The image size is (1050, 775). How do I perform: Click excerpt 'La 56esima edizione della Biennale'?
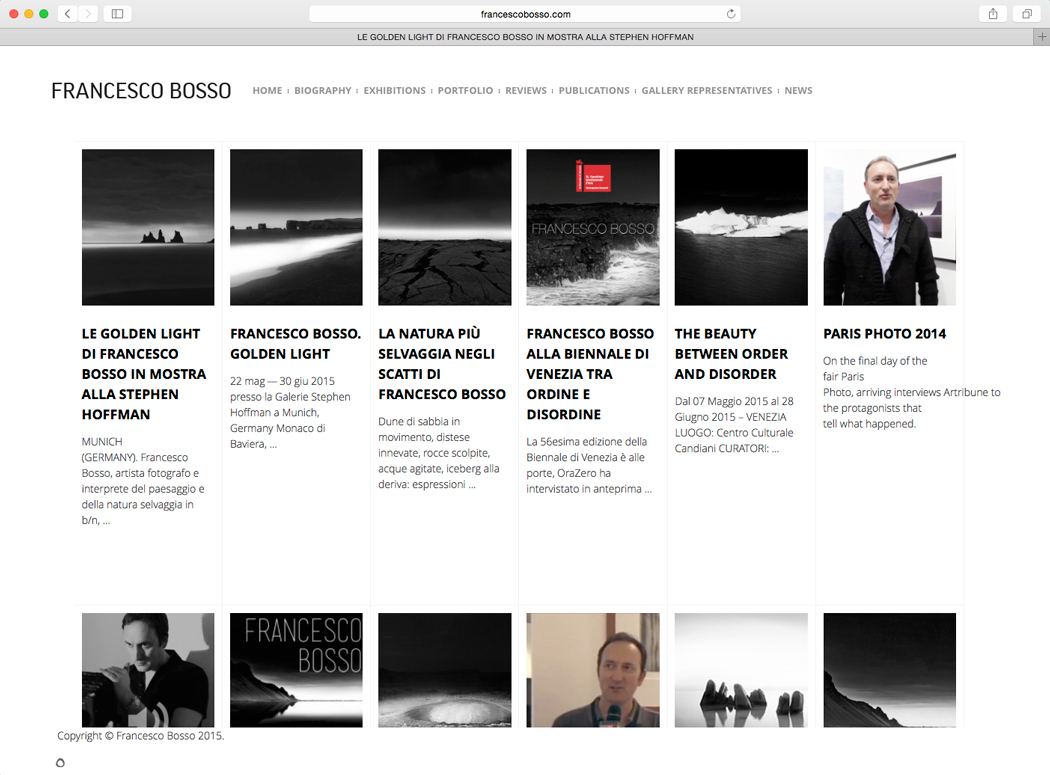tap(589, 466)
